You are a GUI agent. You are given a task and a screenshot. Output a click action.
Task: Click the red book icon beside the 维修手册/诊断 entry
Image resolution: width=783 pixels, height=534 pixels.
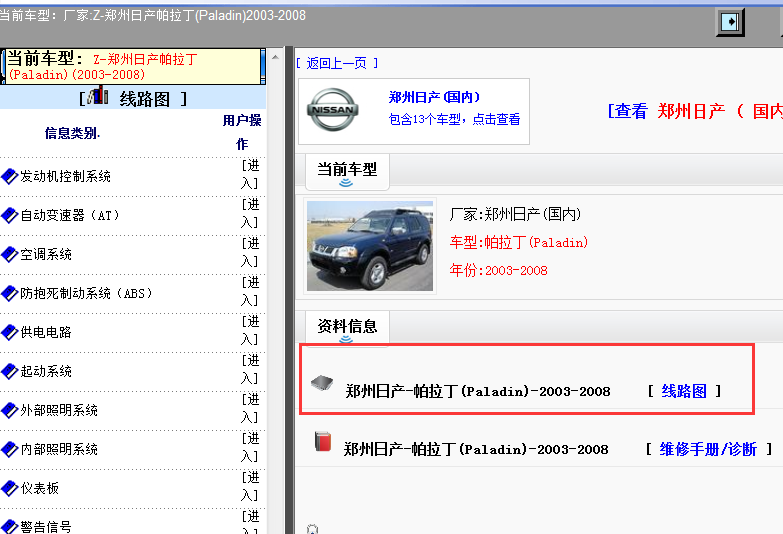click(323, 442)
